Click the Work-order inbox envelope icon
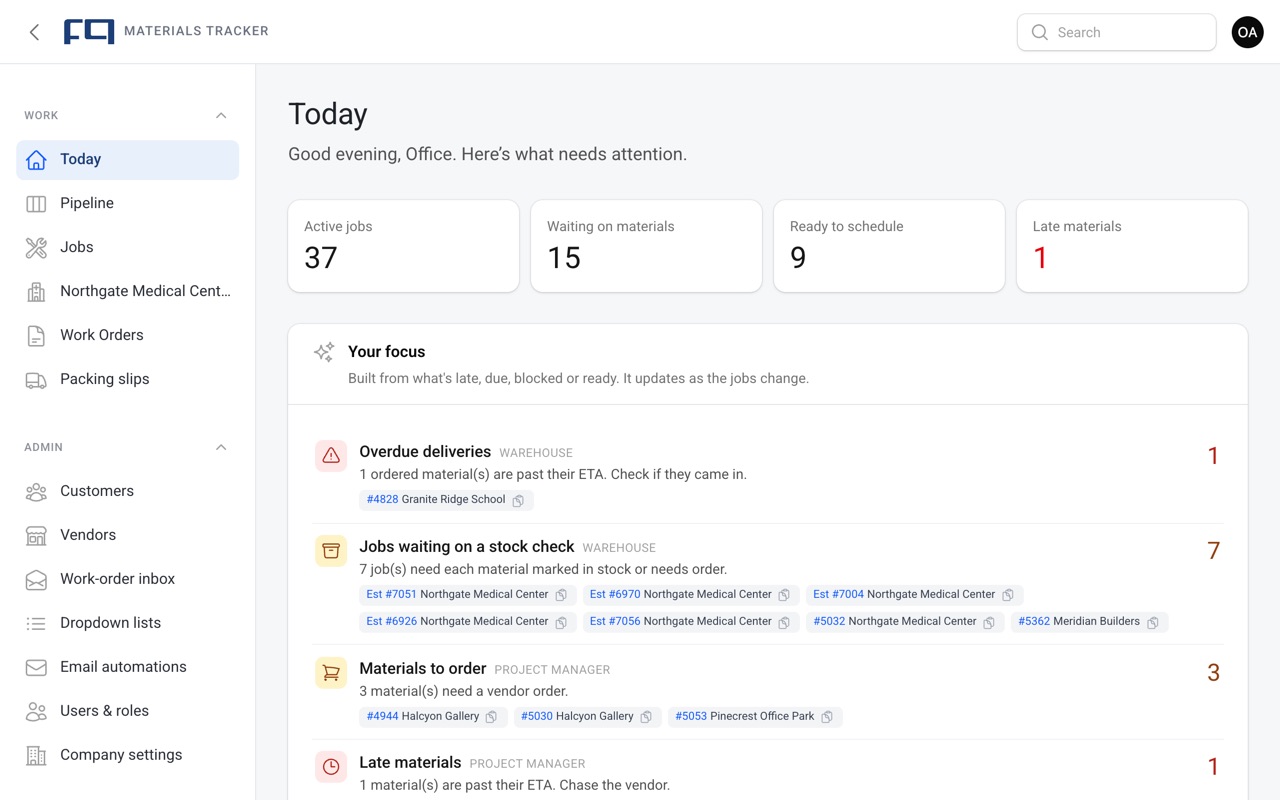The width and height of the screenshot is (1280, 800). click(x=36, y=580)
